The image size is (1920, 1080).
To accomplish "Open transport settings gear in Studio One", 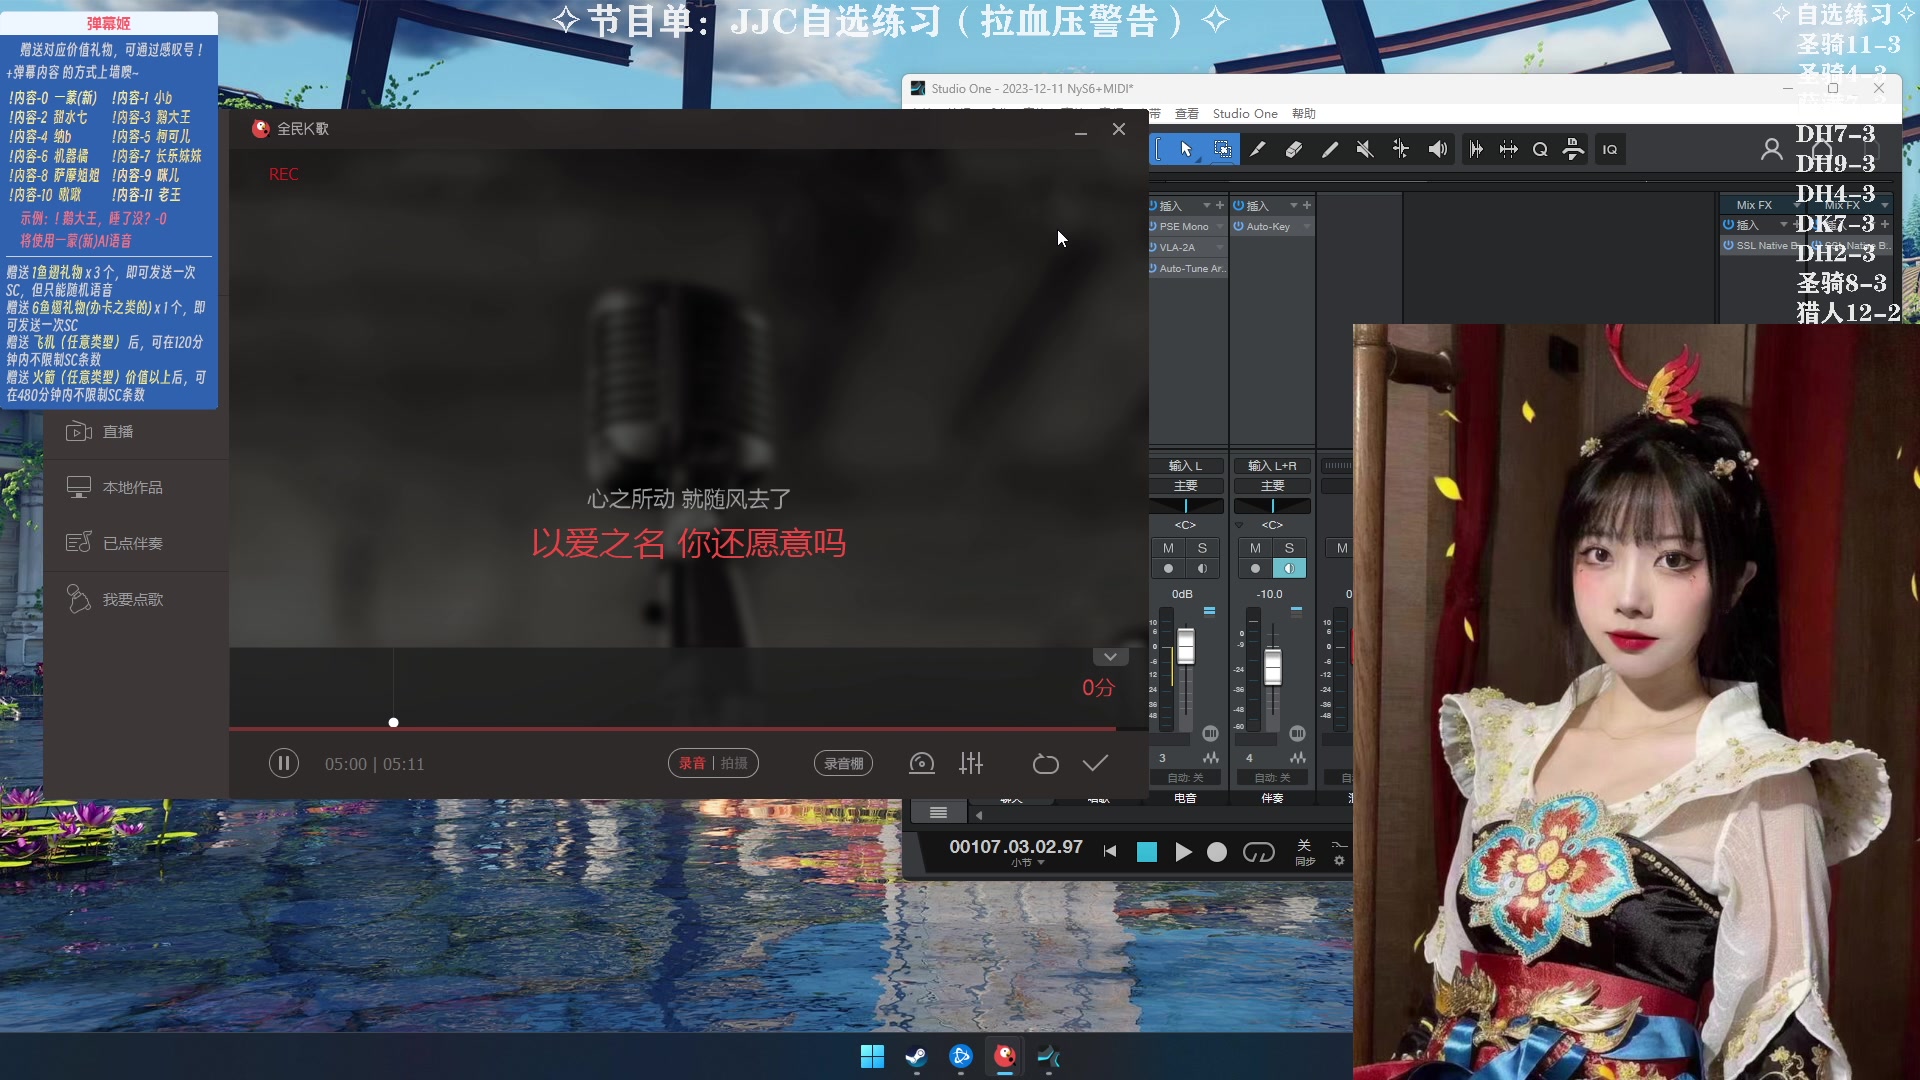I will click(x=1339, y=860).
